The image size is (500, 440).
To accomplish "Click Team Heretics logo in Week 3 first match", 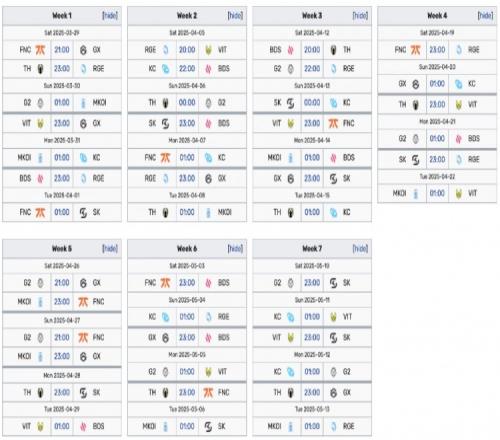I will [333, 50].
